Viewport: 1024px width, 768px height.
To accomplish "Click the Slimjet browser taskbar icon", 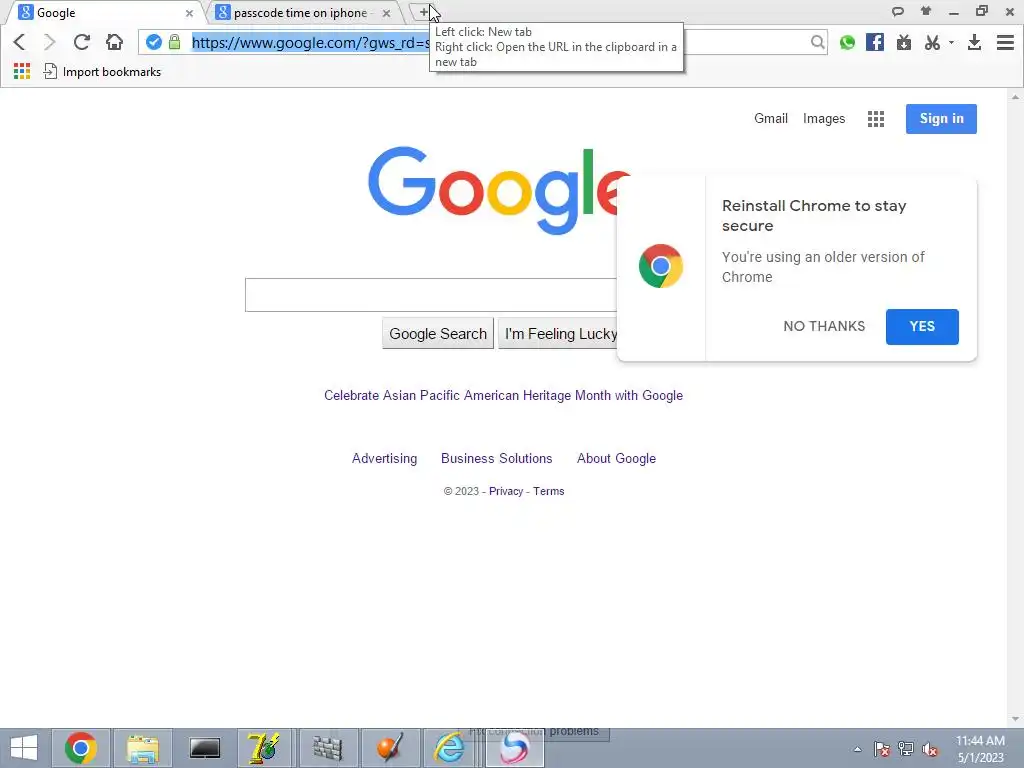I will click(x=515, y=748).
